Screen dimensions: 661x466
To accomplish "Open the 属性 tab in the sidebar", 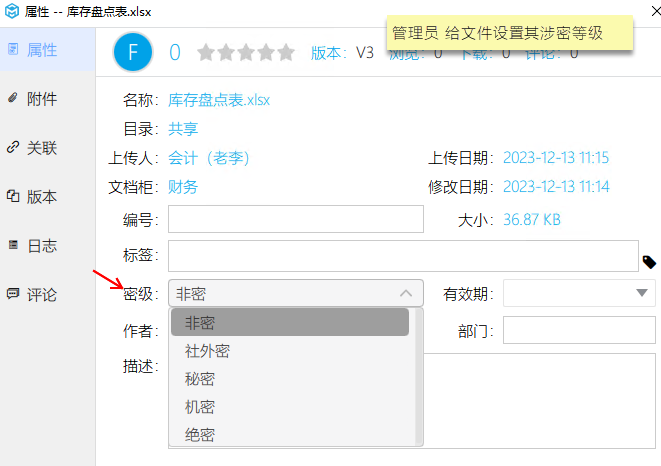I will pos(42,50).
